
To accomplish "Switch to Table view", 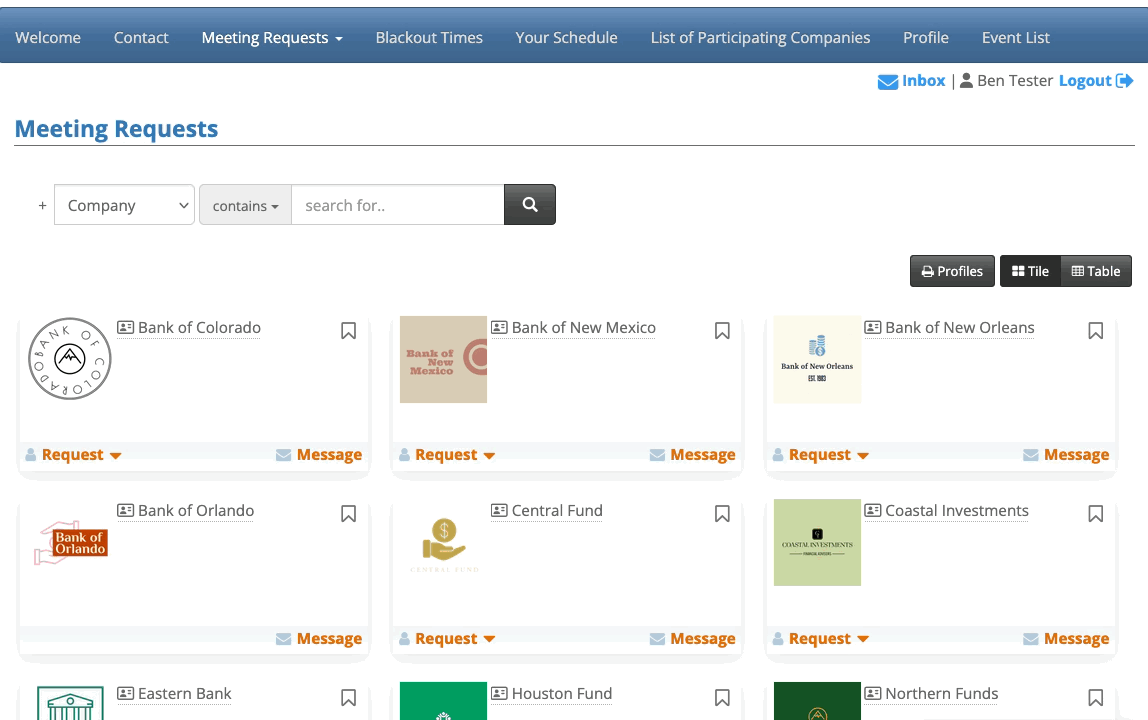I will [x=1096, y=271].
